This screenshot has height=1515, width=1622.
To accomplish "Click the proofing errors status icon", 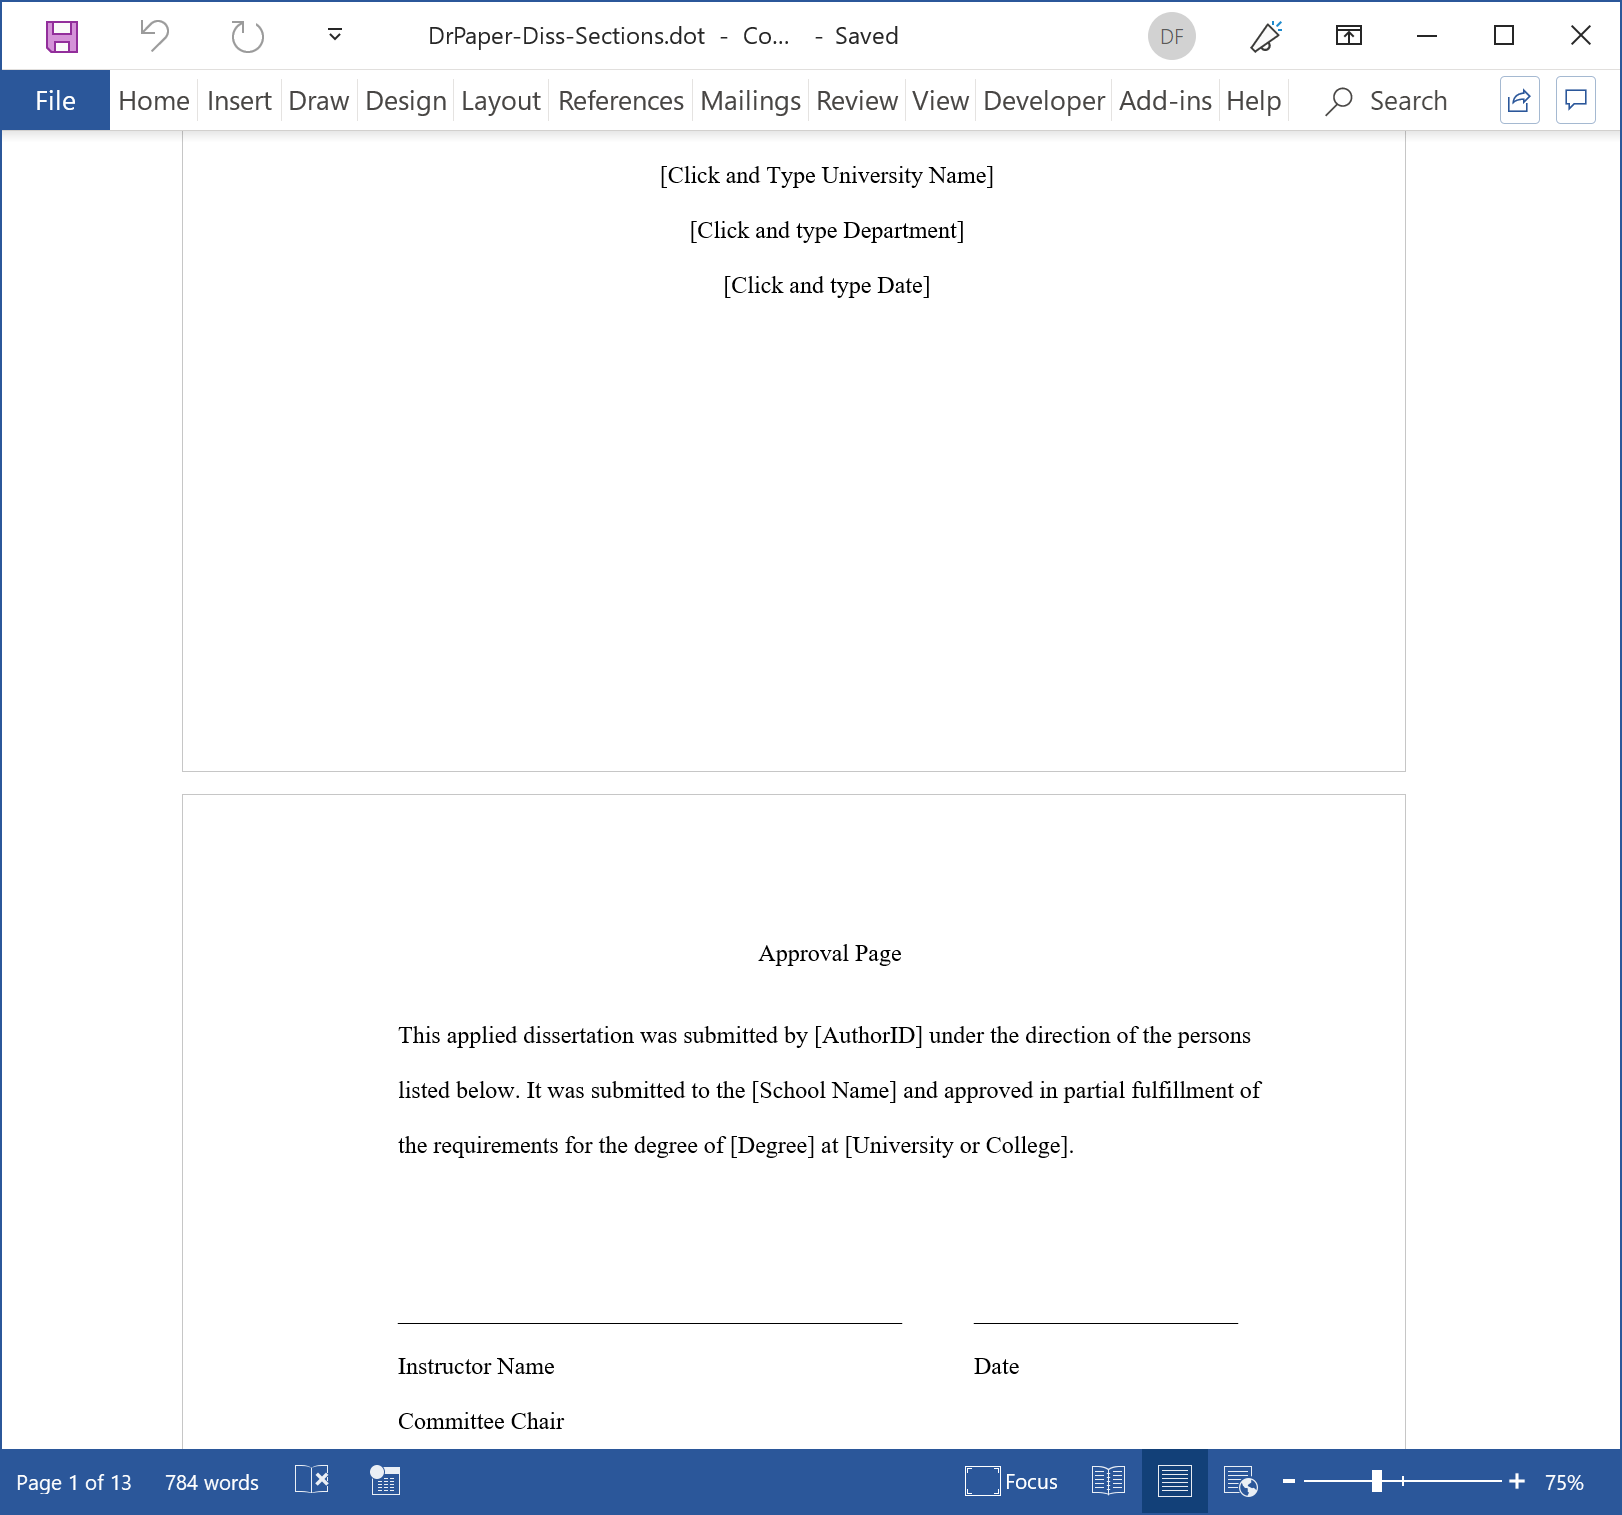I will coord(312,1481).
